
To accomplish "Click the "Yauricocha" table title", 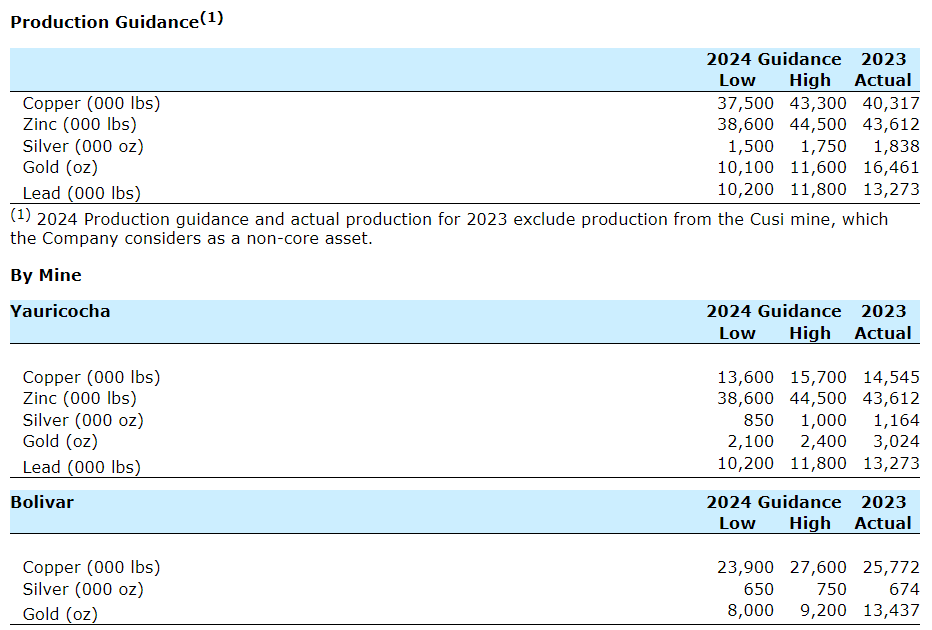I will coord(60,311).
